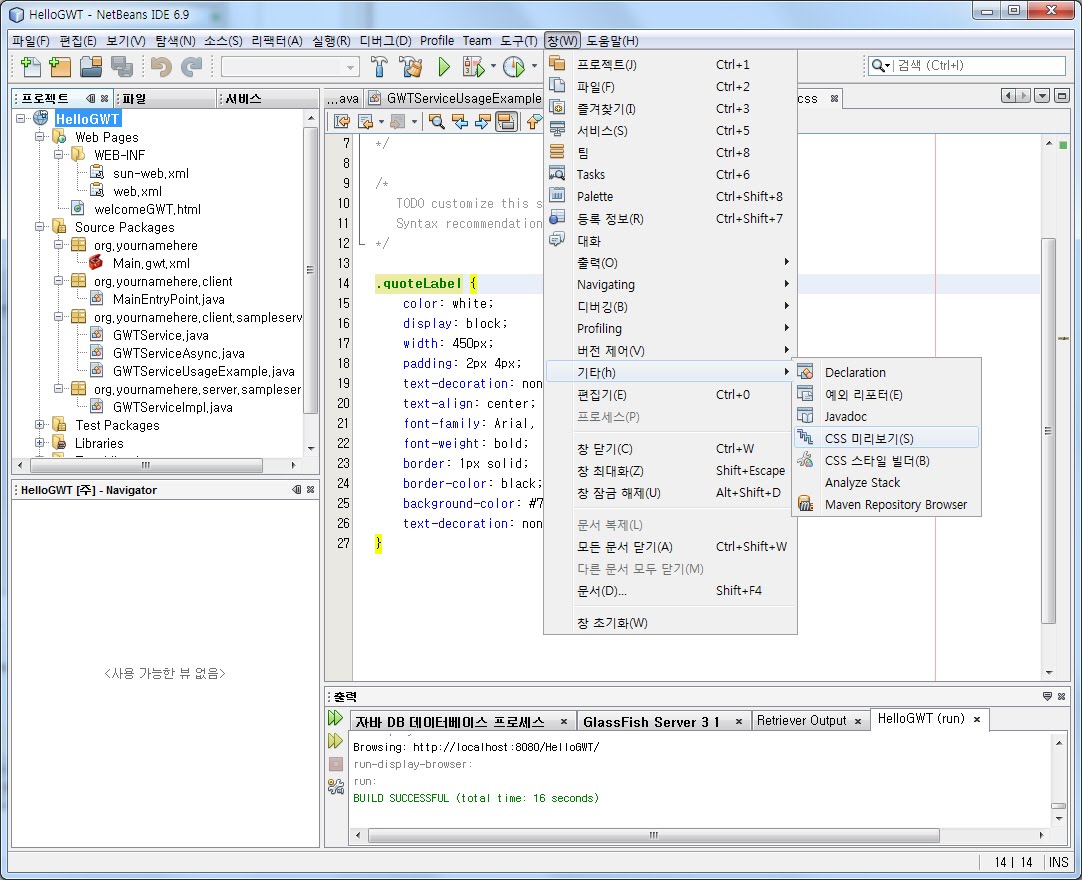
Task: Open the 도움말(H) menu
Action: click(x=612, y=41)
